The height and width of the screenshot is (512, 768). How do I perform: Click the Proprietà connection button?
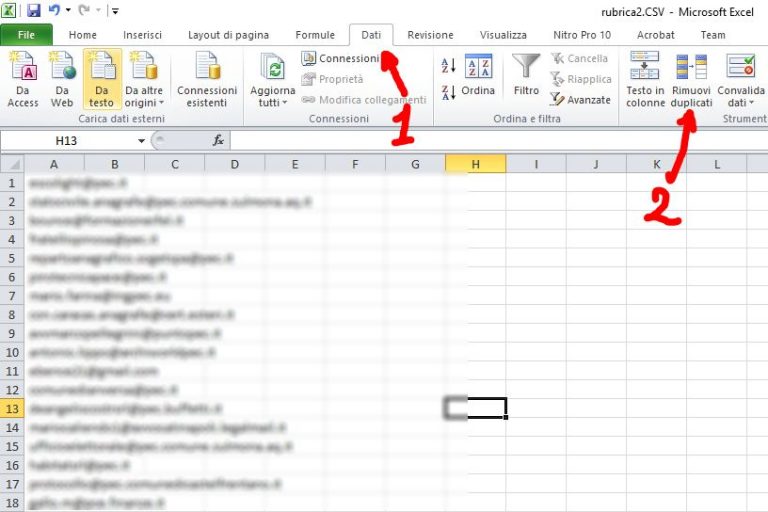(333, 79)
